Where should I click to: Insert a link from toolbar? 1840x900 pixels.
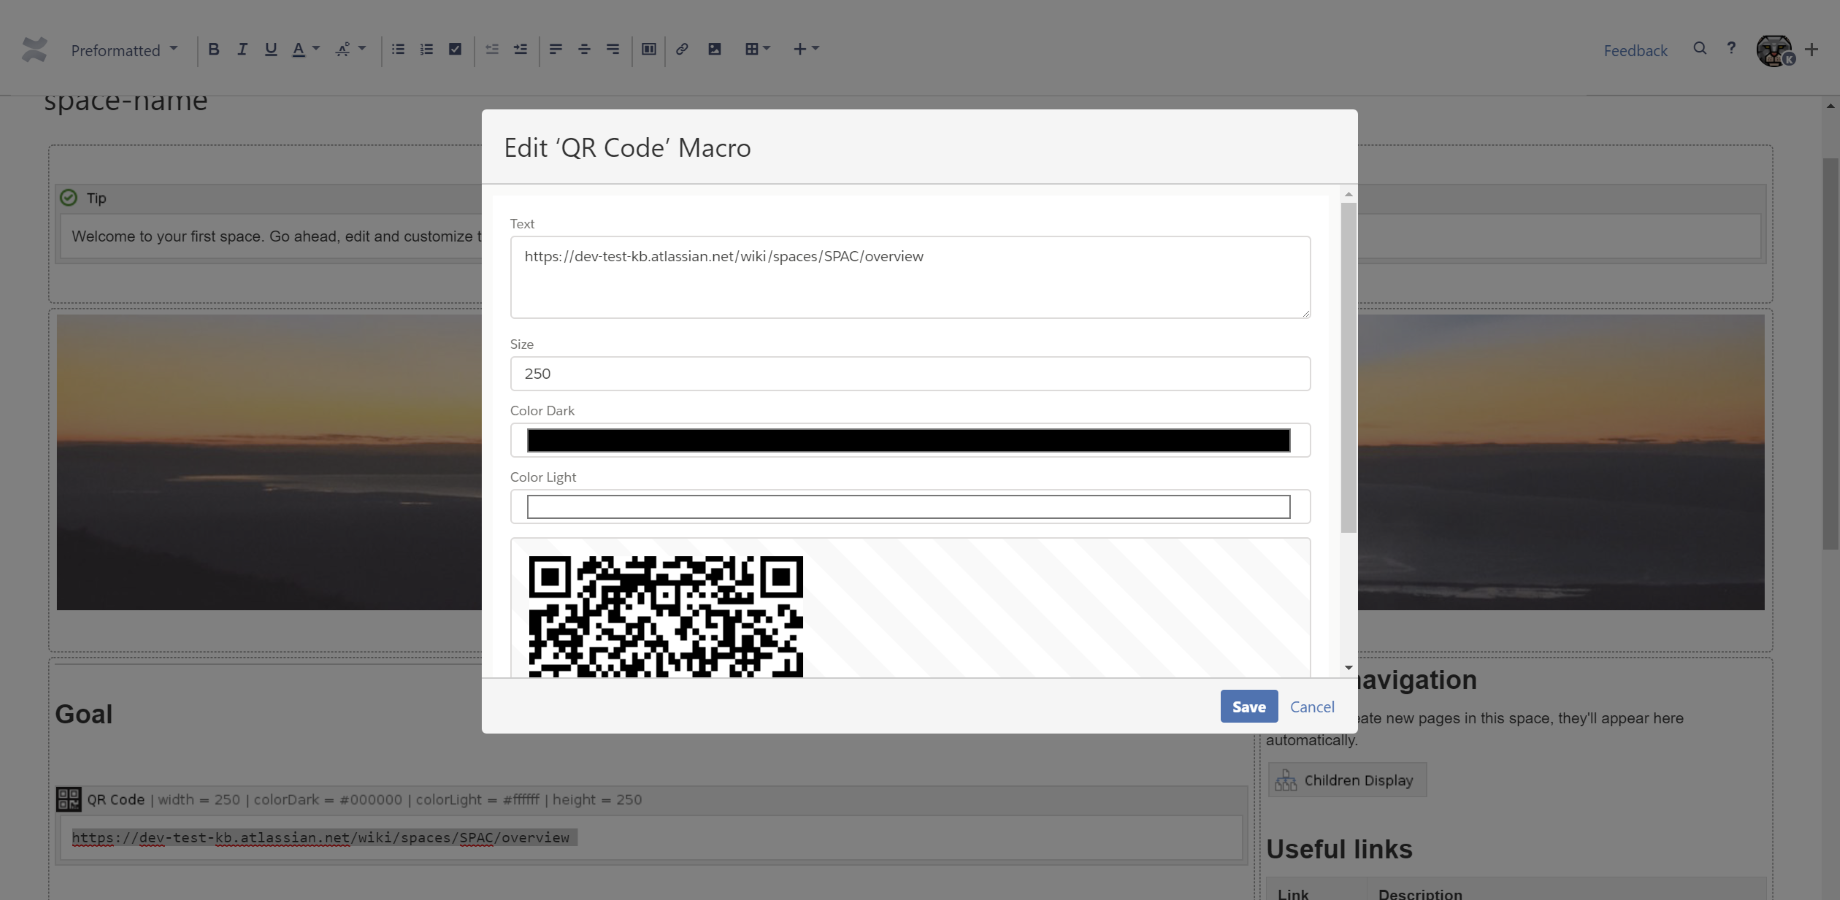point(682,49)
